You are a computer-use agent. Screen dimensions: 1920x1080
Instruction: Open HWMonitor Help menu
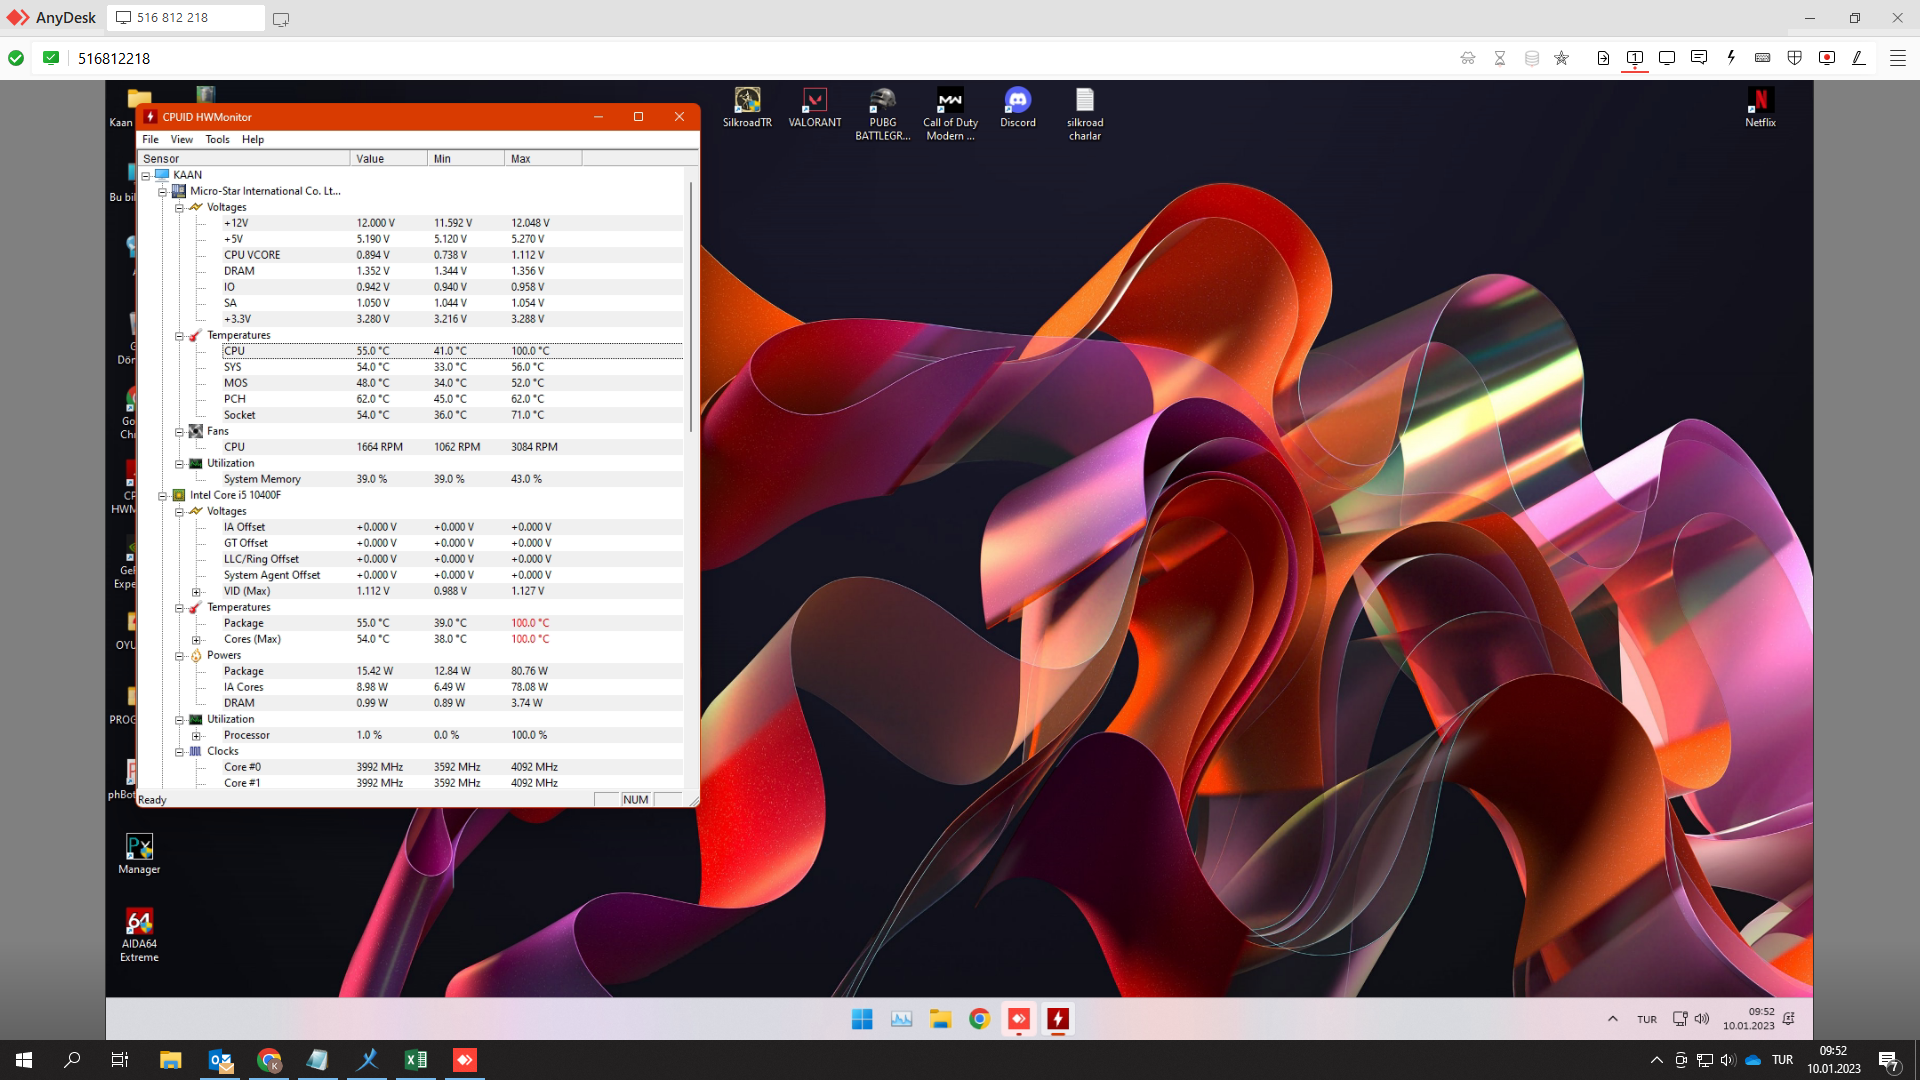coord(253,139)
